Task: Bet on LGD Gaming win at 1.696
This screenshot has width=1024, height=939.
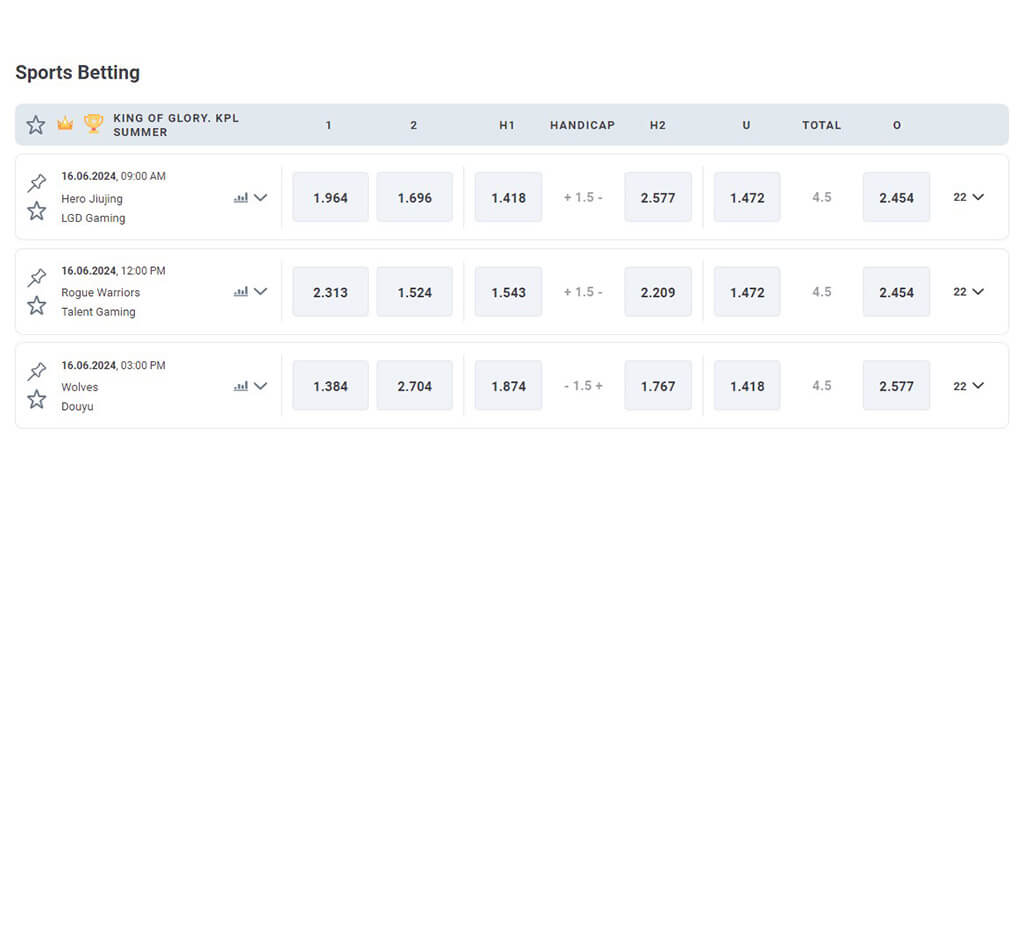Action: [x=415, y=197]
